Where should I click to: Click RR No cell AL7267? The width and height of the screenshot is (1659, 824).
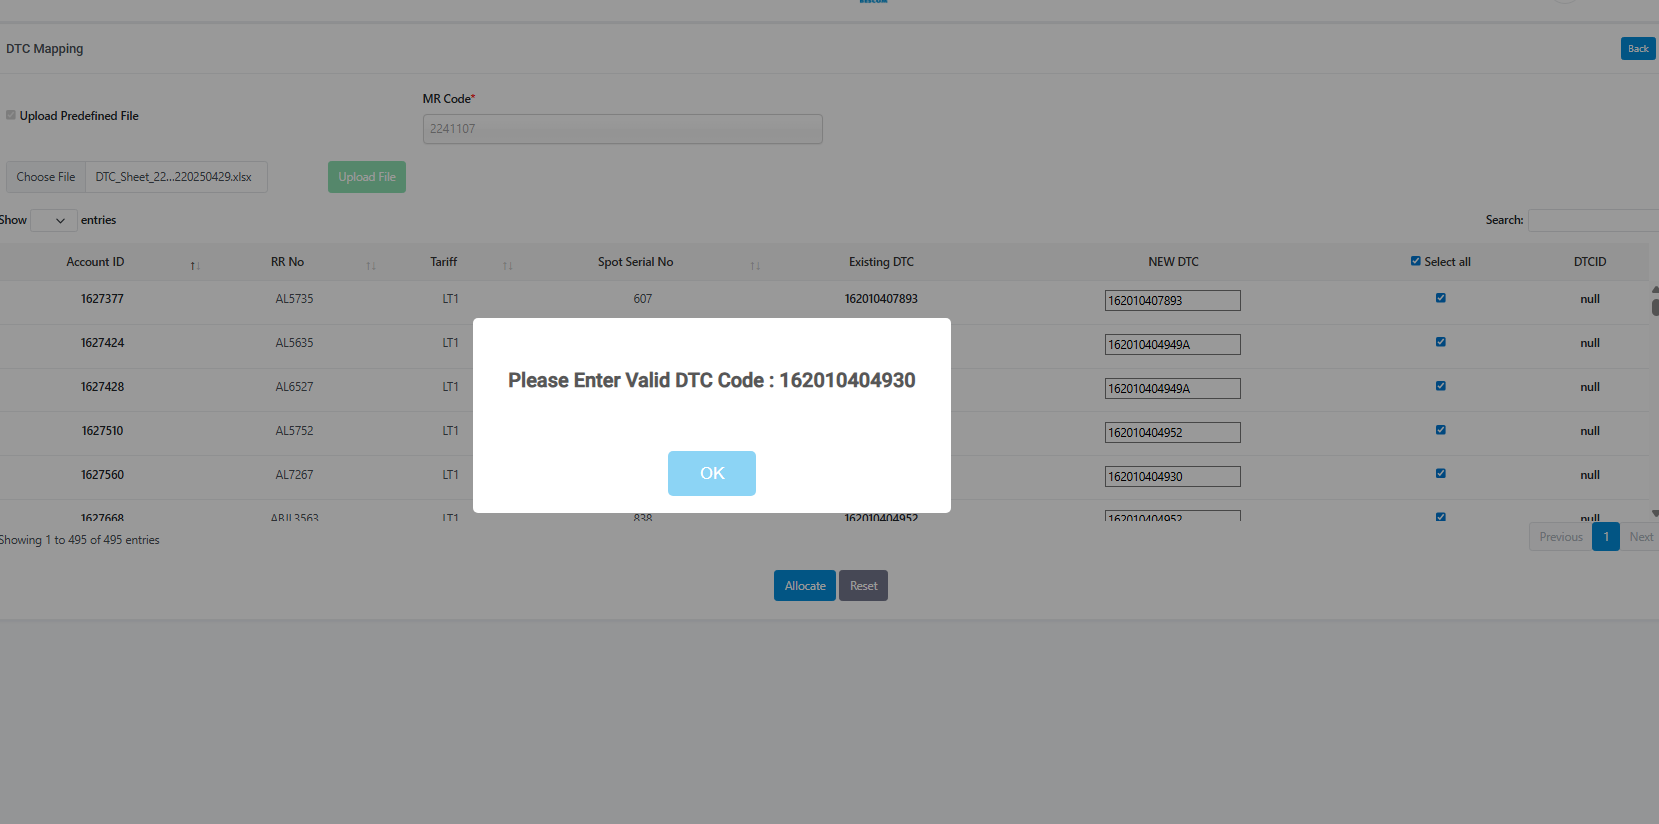[x=294, y=475]
